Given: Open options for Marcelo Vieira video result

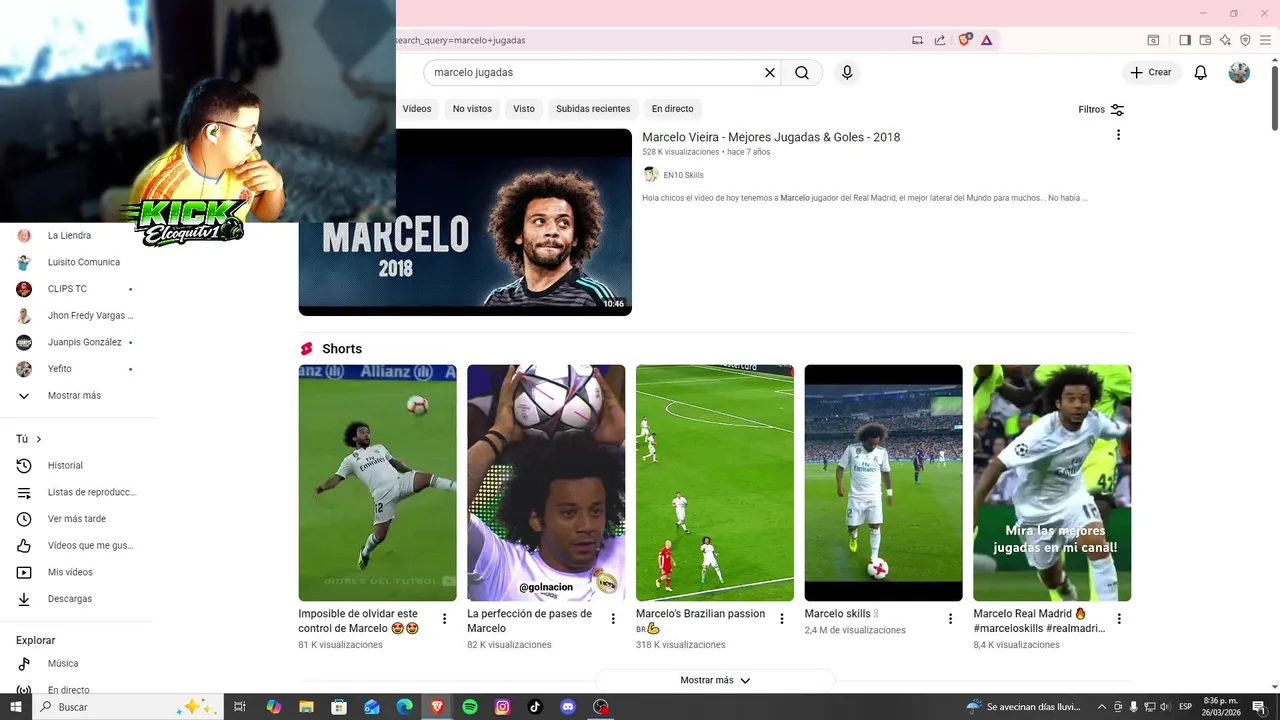Looking at the screenshot, I should (1118, 135).
